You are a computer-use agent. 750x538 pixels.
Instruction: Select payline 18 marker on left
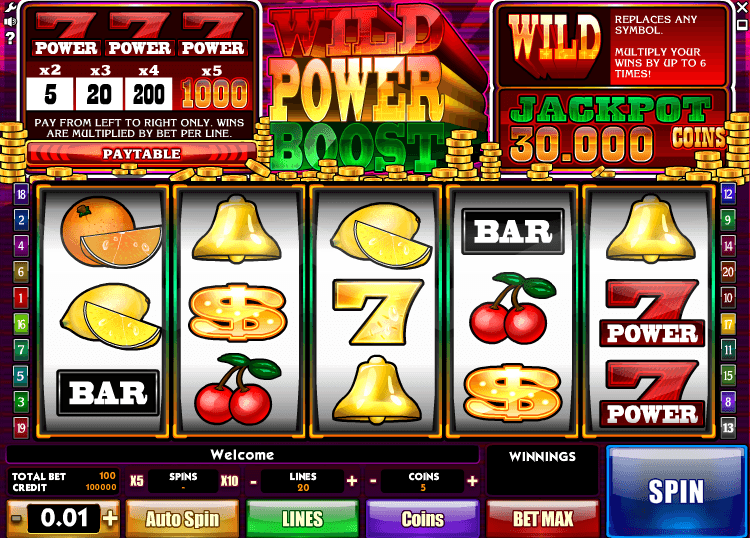pyautogui.click(x=21, y=195)
